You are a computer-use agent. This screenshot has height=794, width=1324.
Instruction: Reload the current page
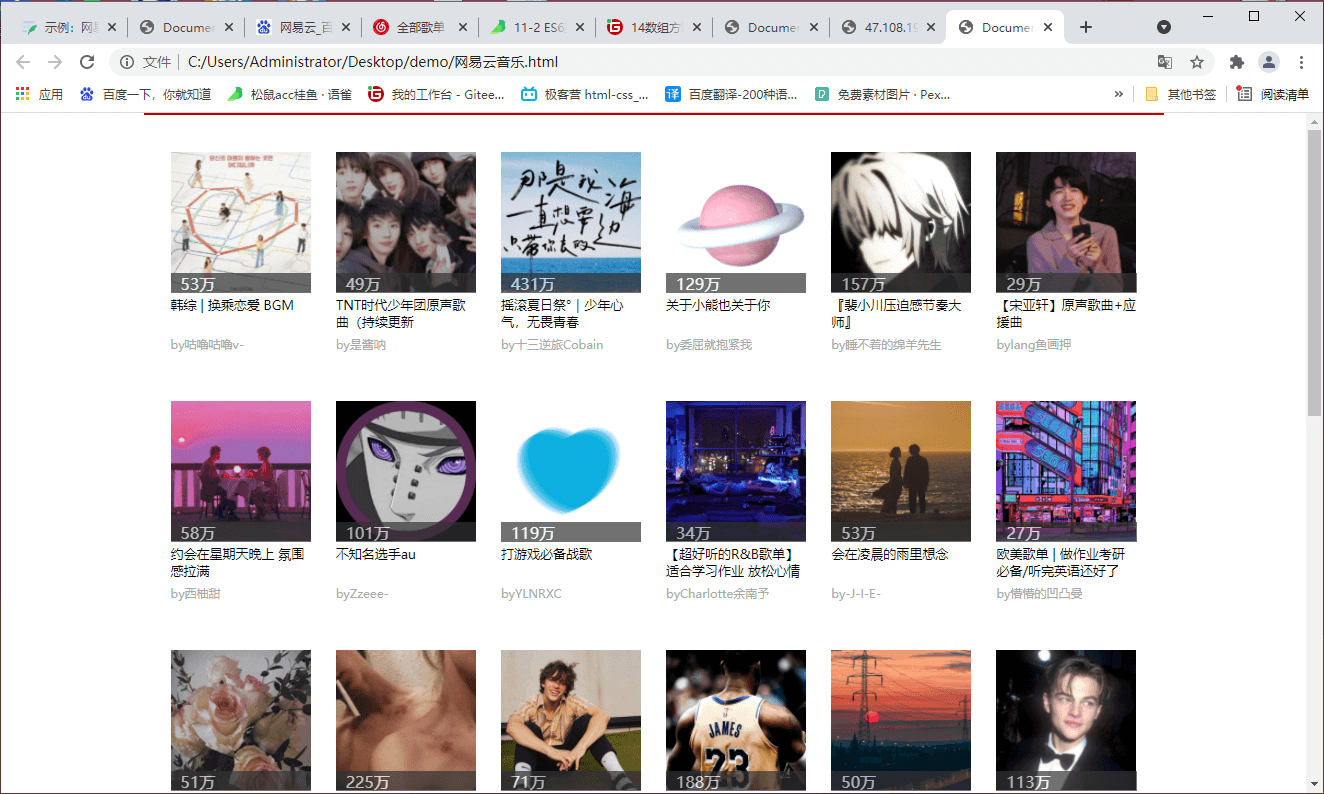[87, 62]
